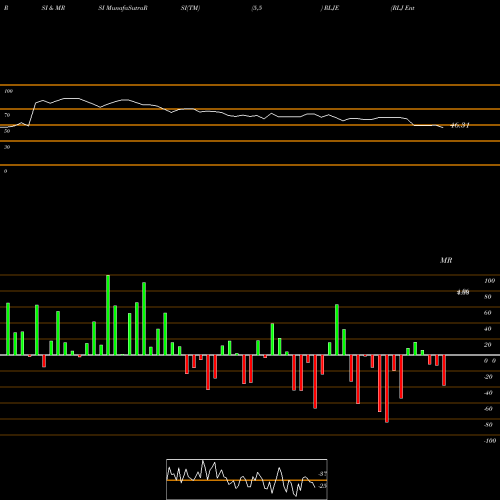The width and height of the screenshot is (500, 500).
Task: Click the -100 label on MR axis
Action: 490,441
